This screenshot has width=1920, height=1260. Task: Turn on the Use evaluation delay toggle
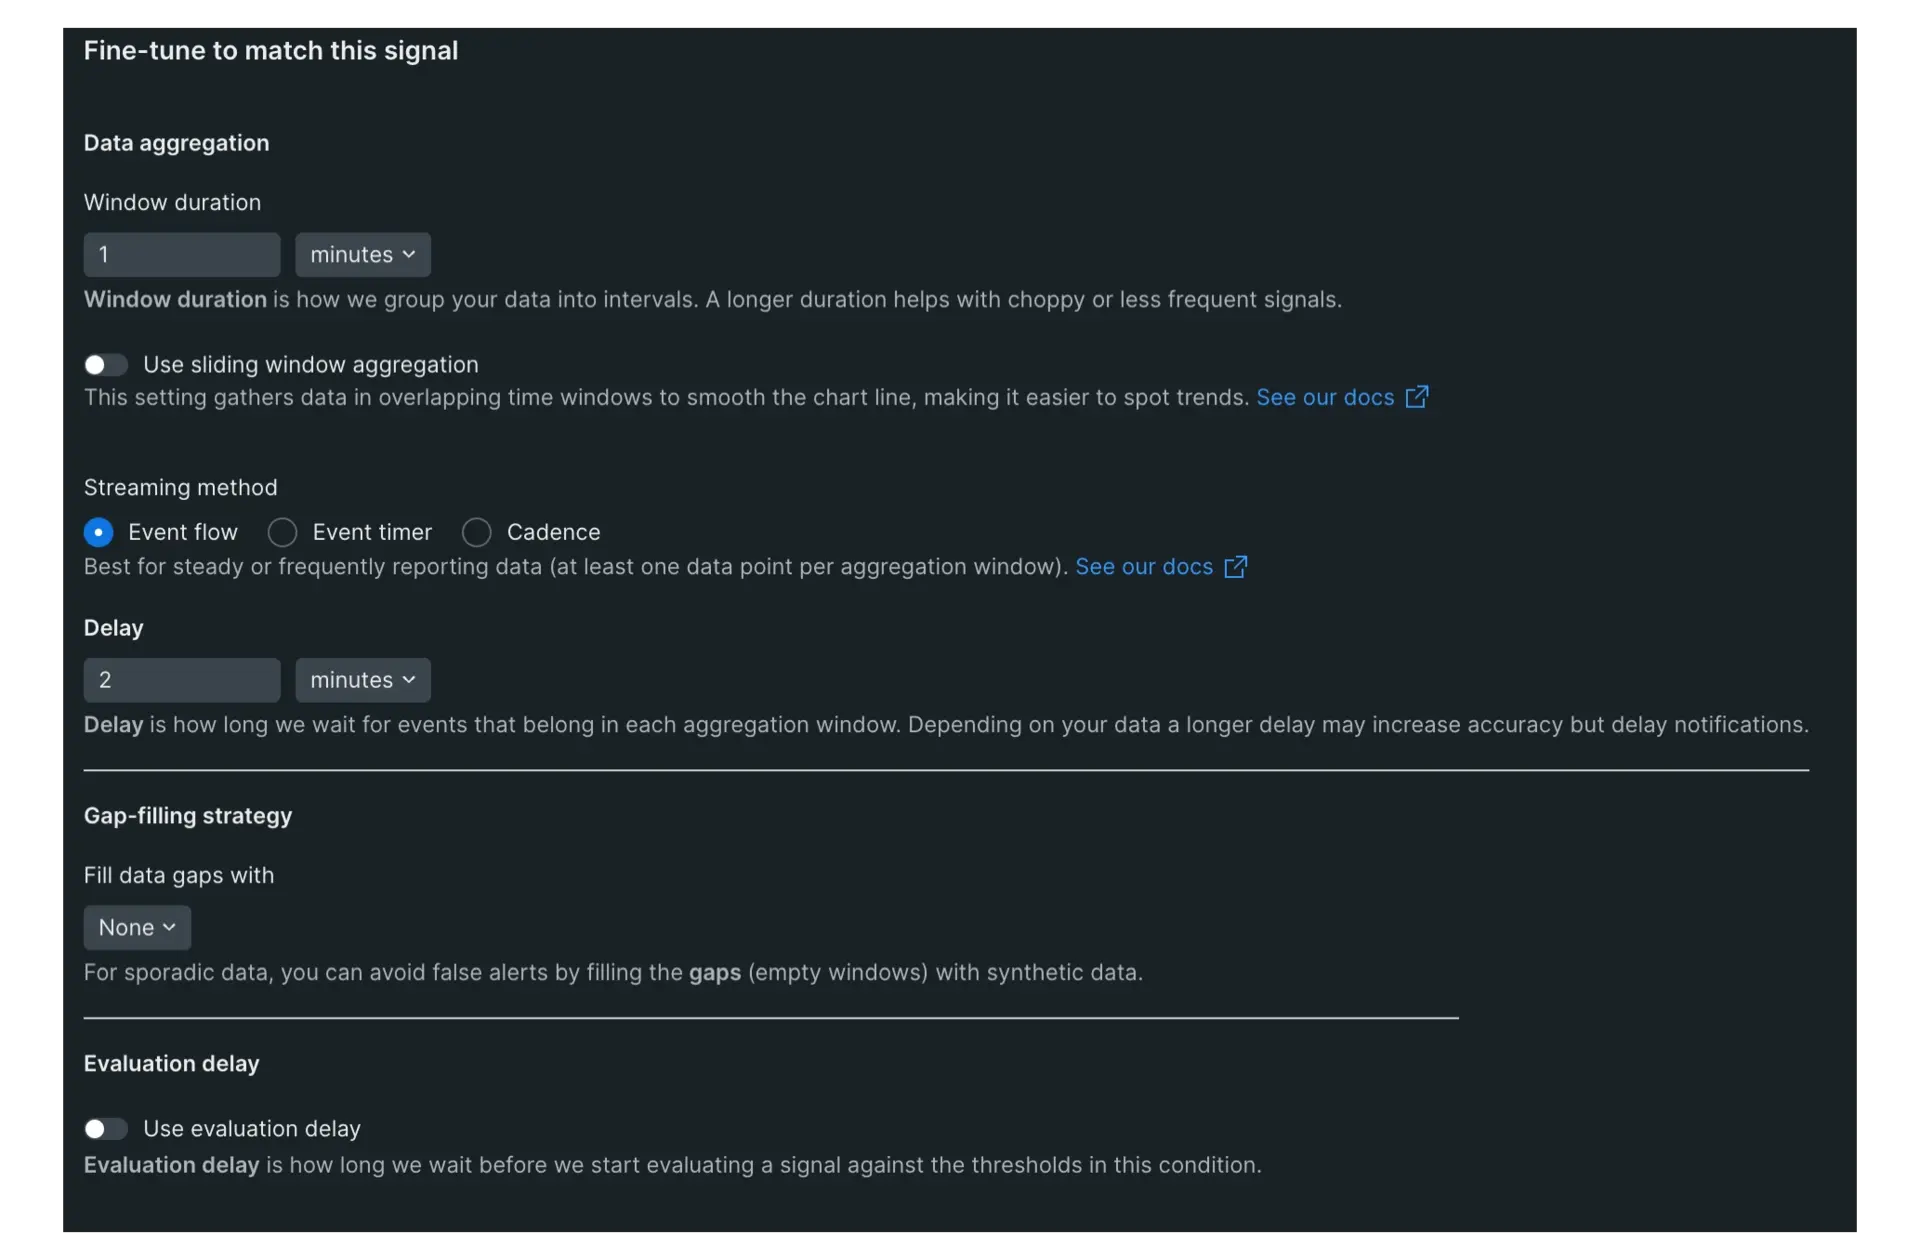pos(105,1129)
